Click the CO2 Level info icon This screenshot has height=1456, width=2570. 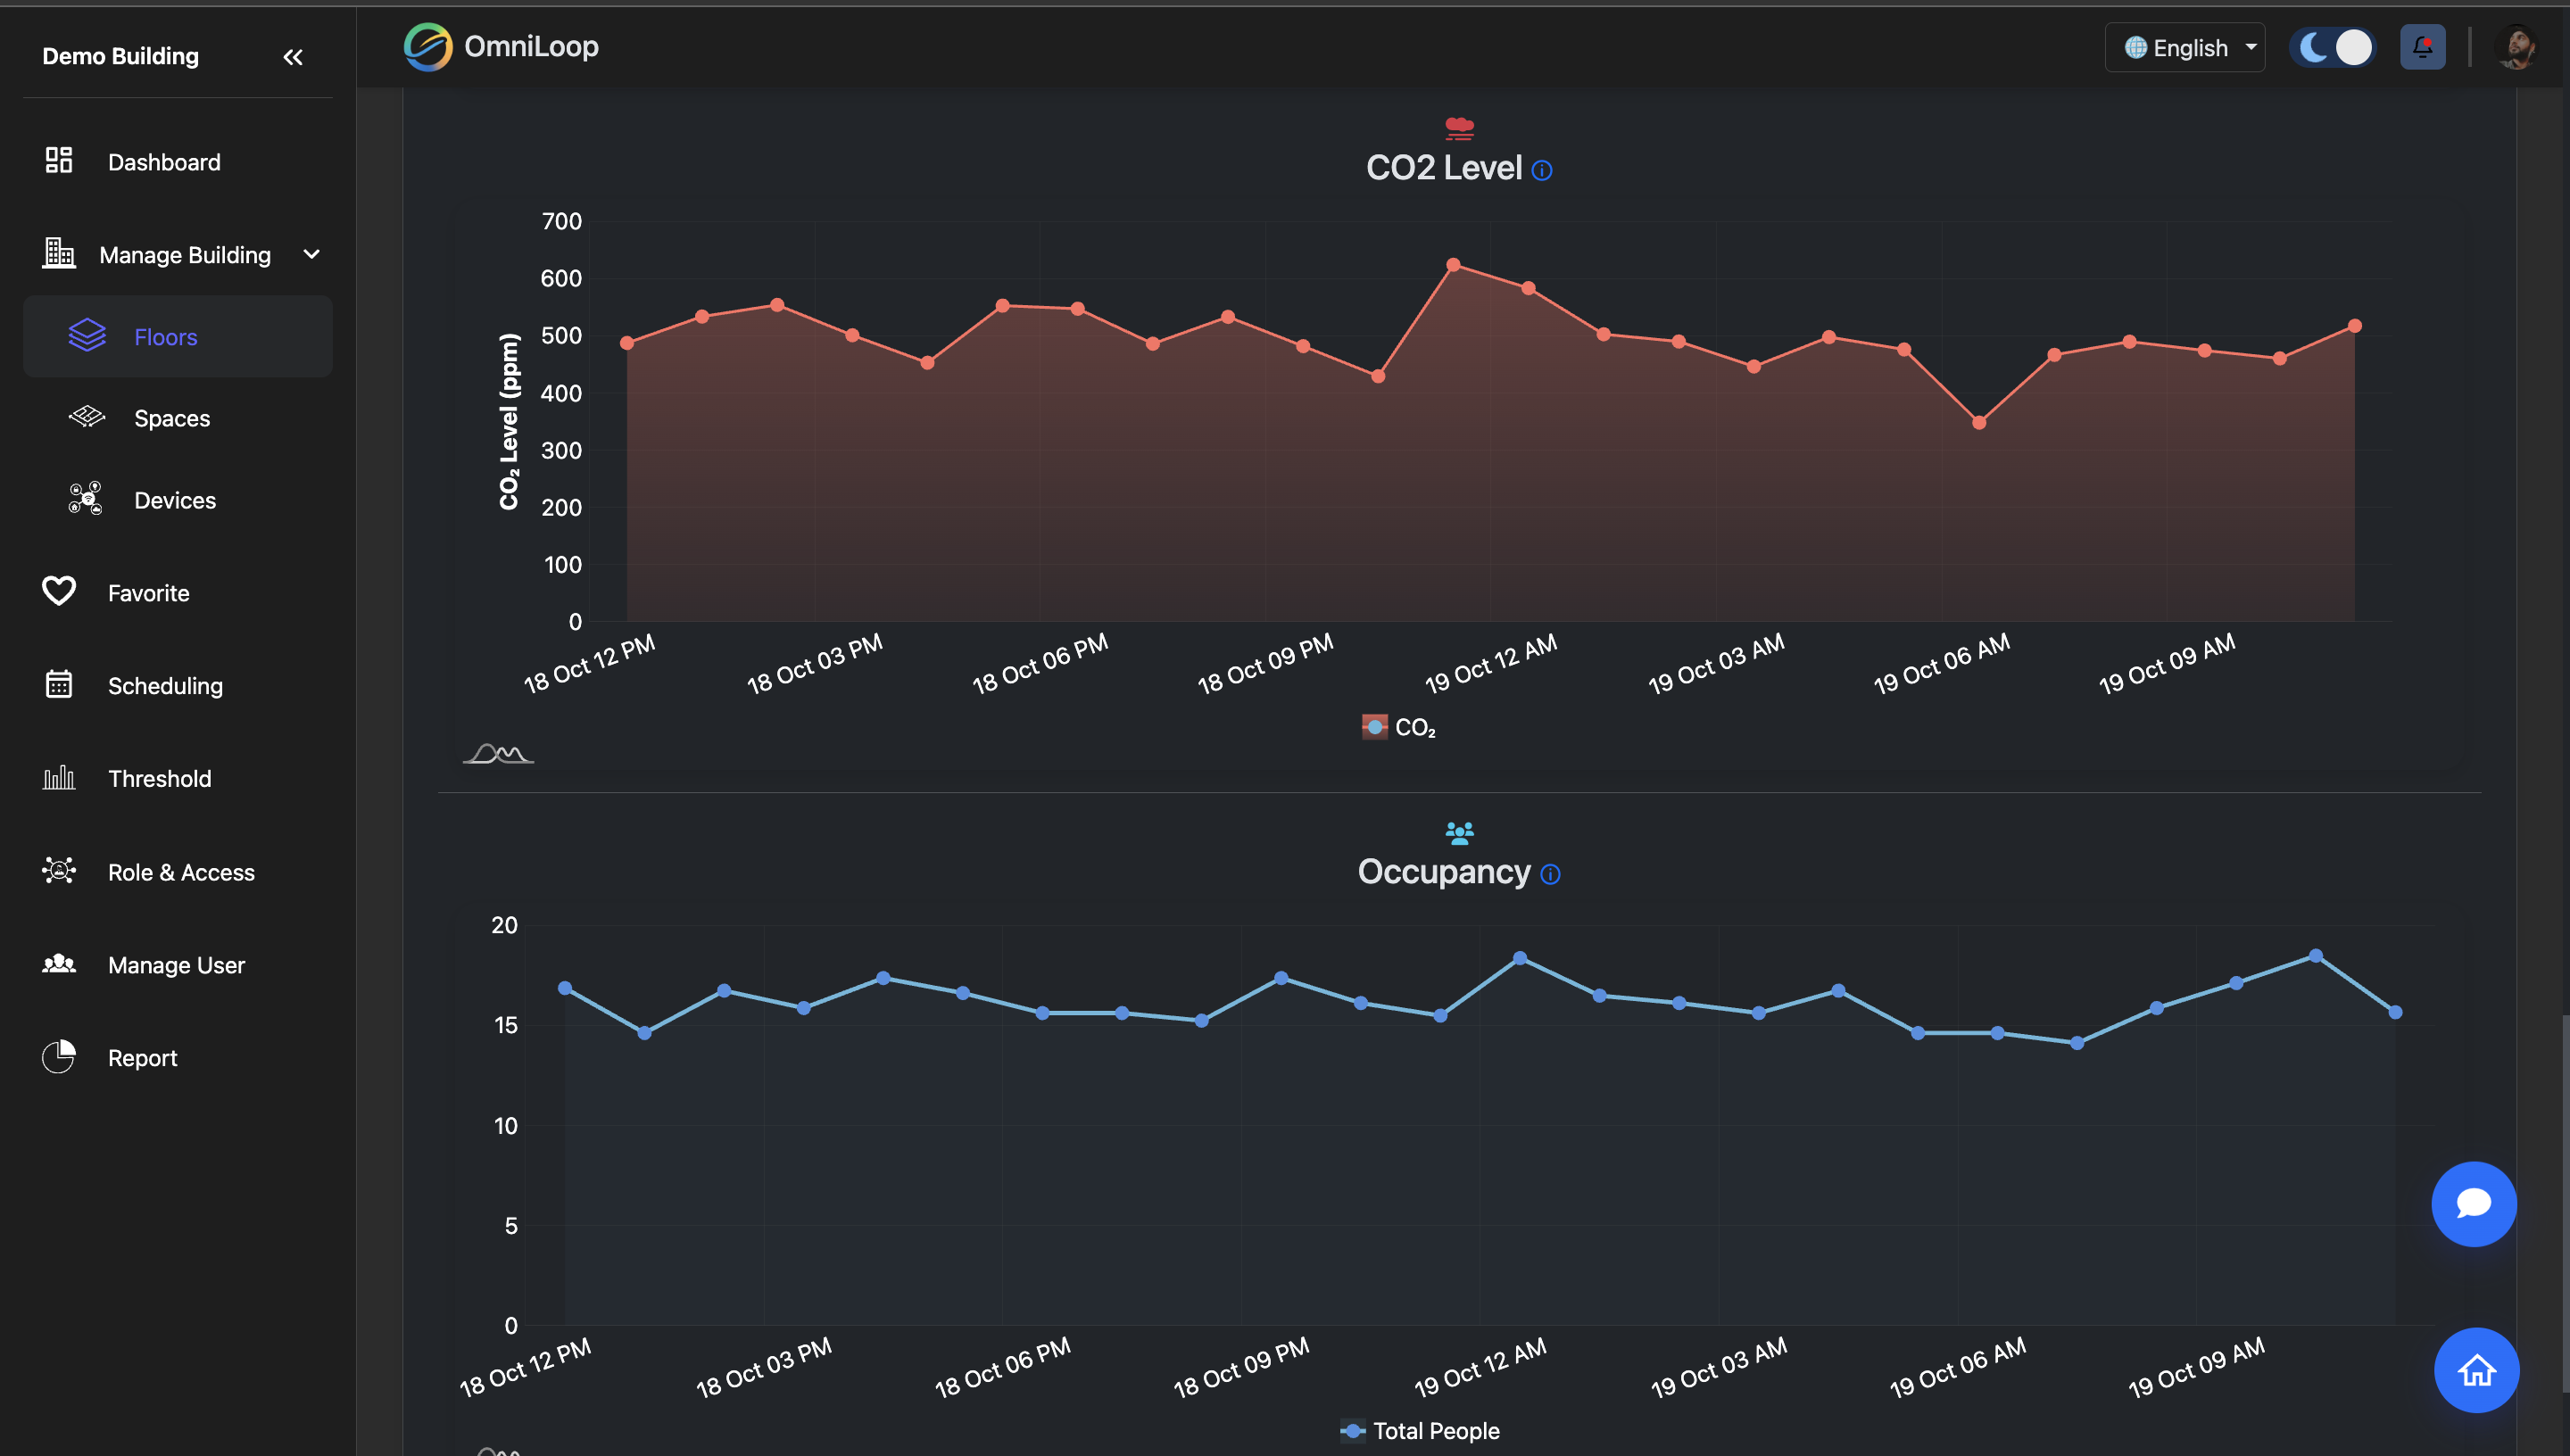coord(1542,170)
